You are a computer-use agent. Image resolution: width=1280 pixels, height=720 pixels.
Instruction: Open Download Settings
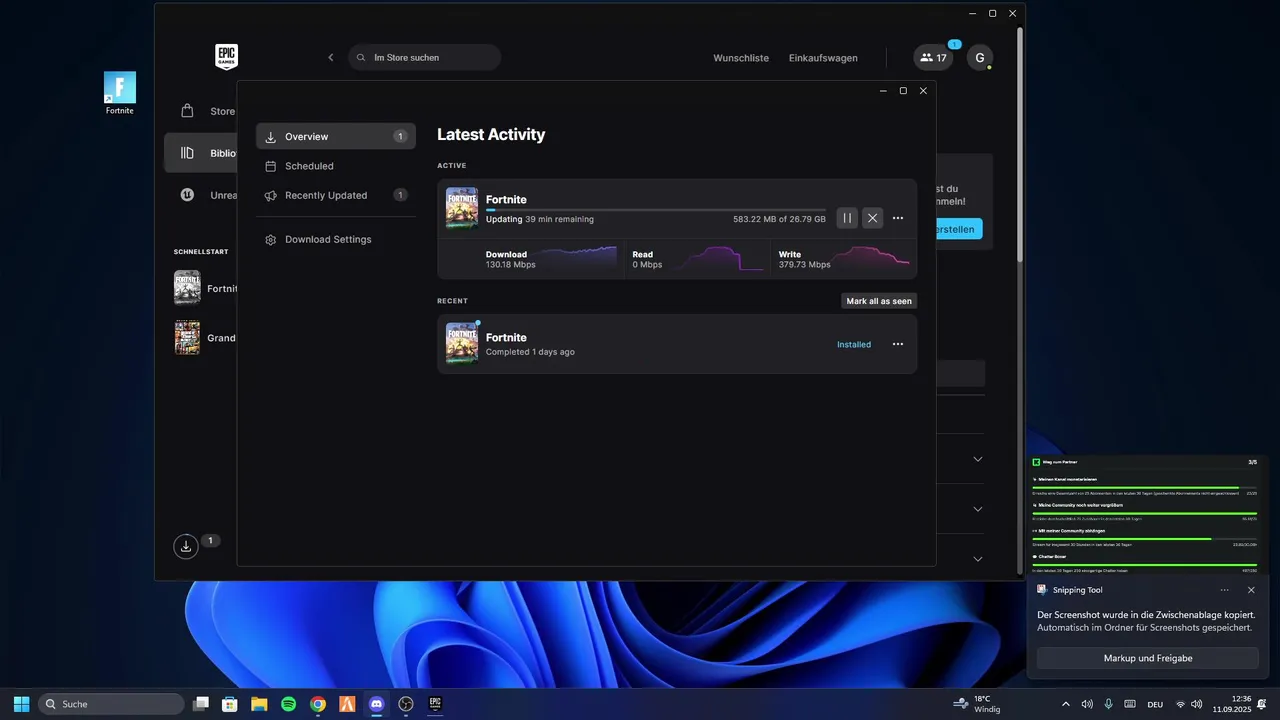pos(336,239)
